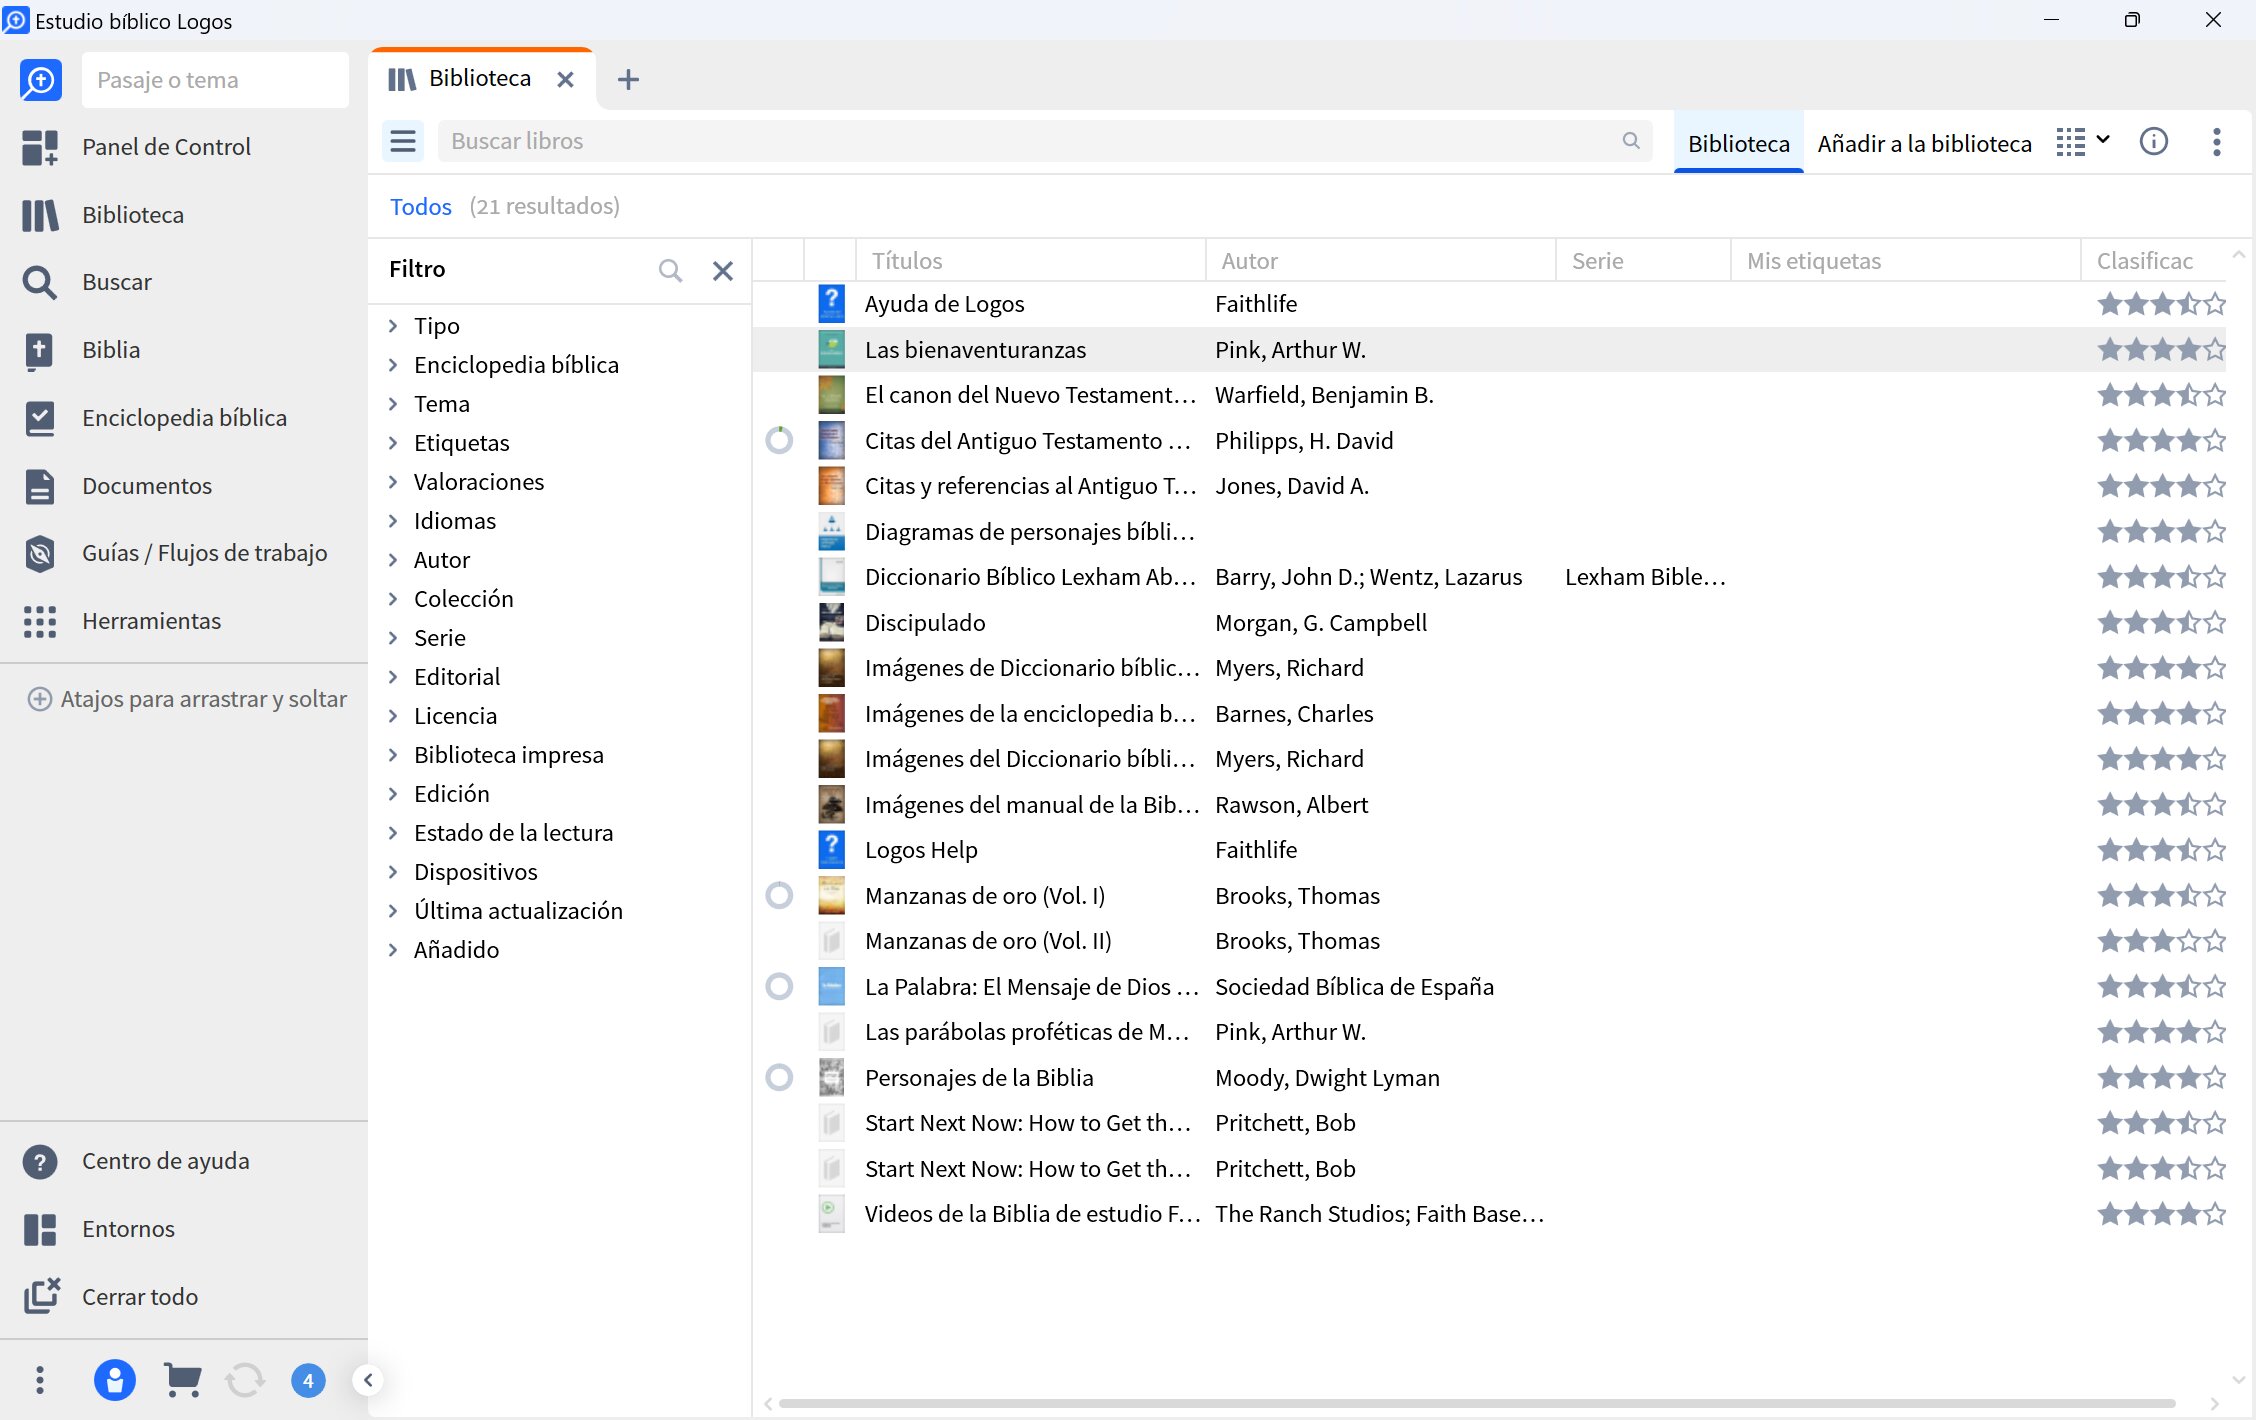Collapse the sidebar with the arrow button
The image size is (2256, 1420).
tap(368, 1381)
